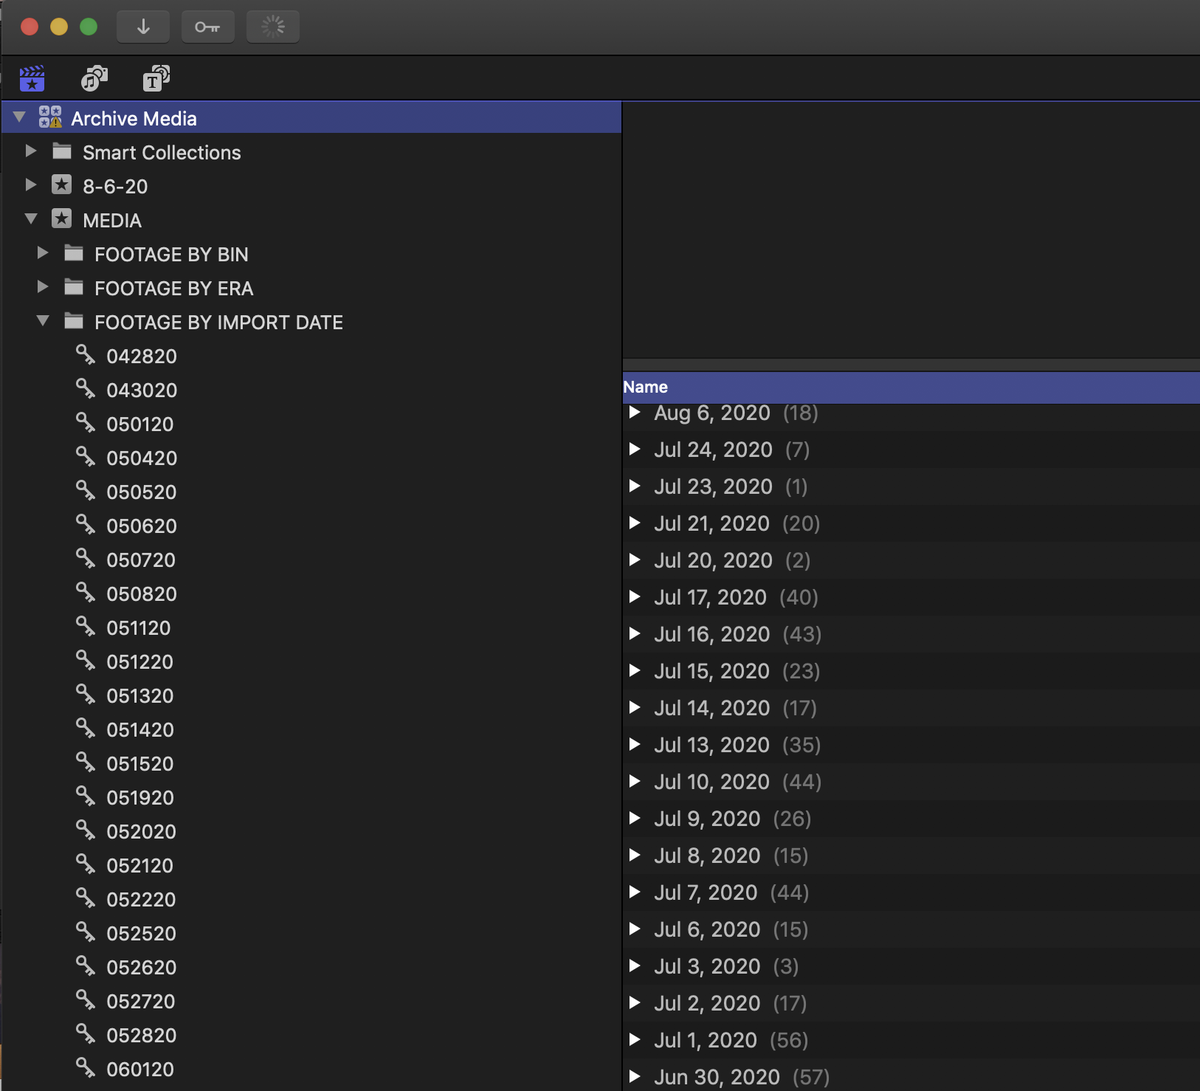Select the Jun 30, 2020 group
Viewport: 1200px width, 1091px height.
(716, 1077)
